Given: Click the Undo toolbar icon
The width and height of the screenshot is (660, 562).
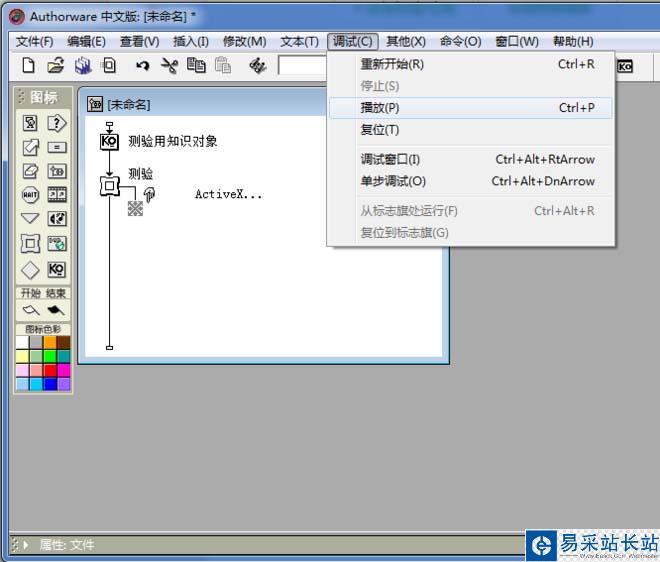Looking at the screenshot, I should click(143, 66).
